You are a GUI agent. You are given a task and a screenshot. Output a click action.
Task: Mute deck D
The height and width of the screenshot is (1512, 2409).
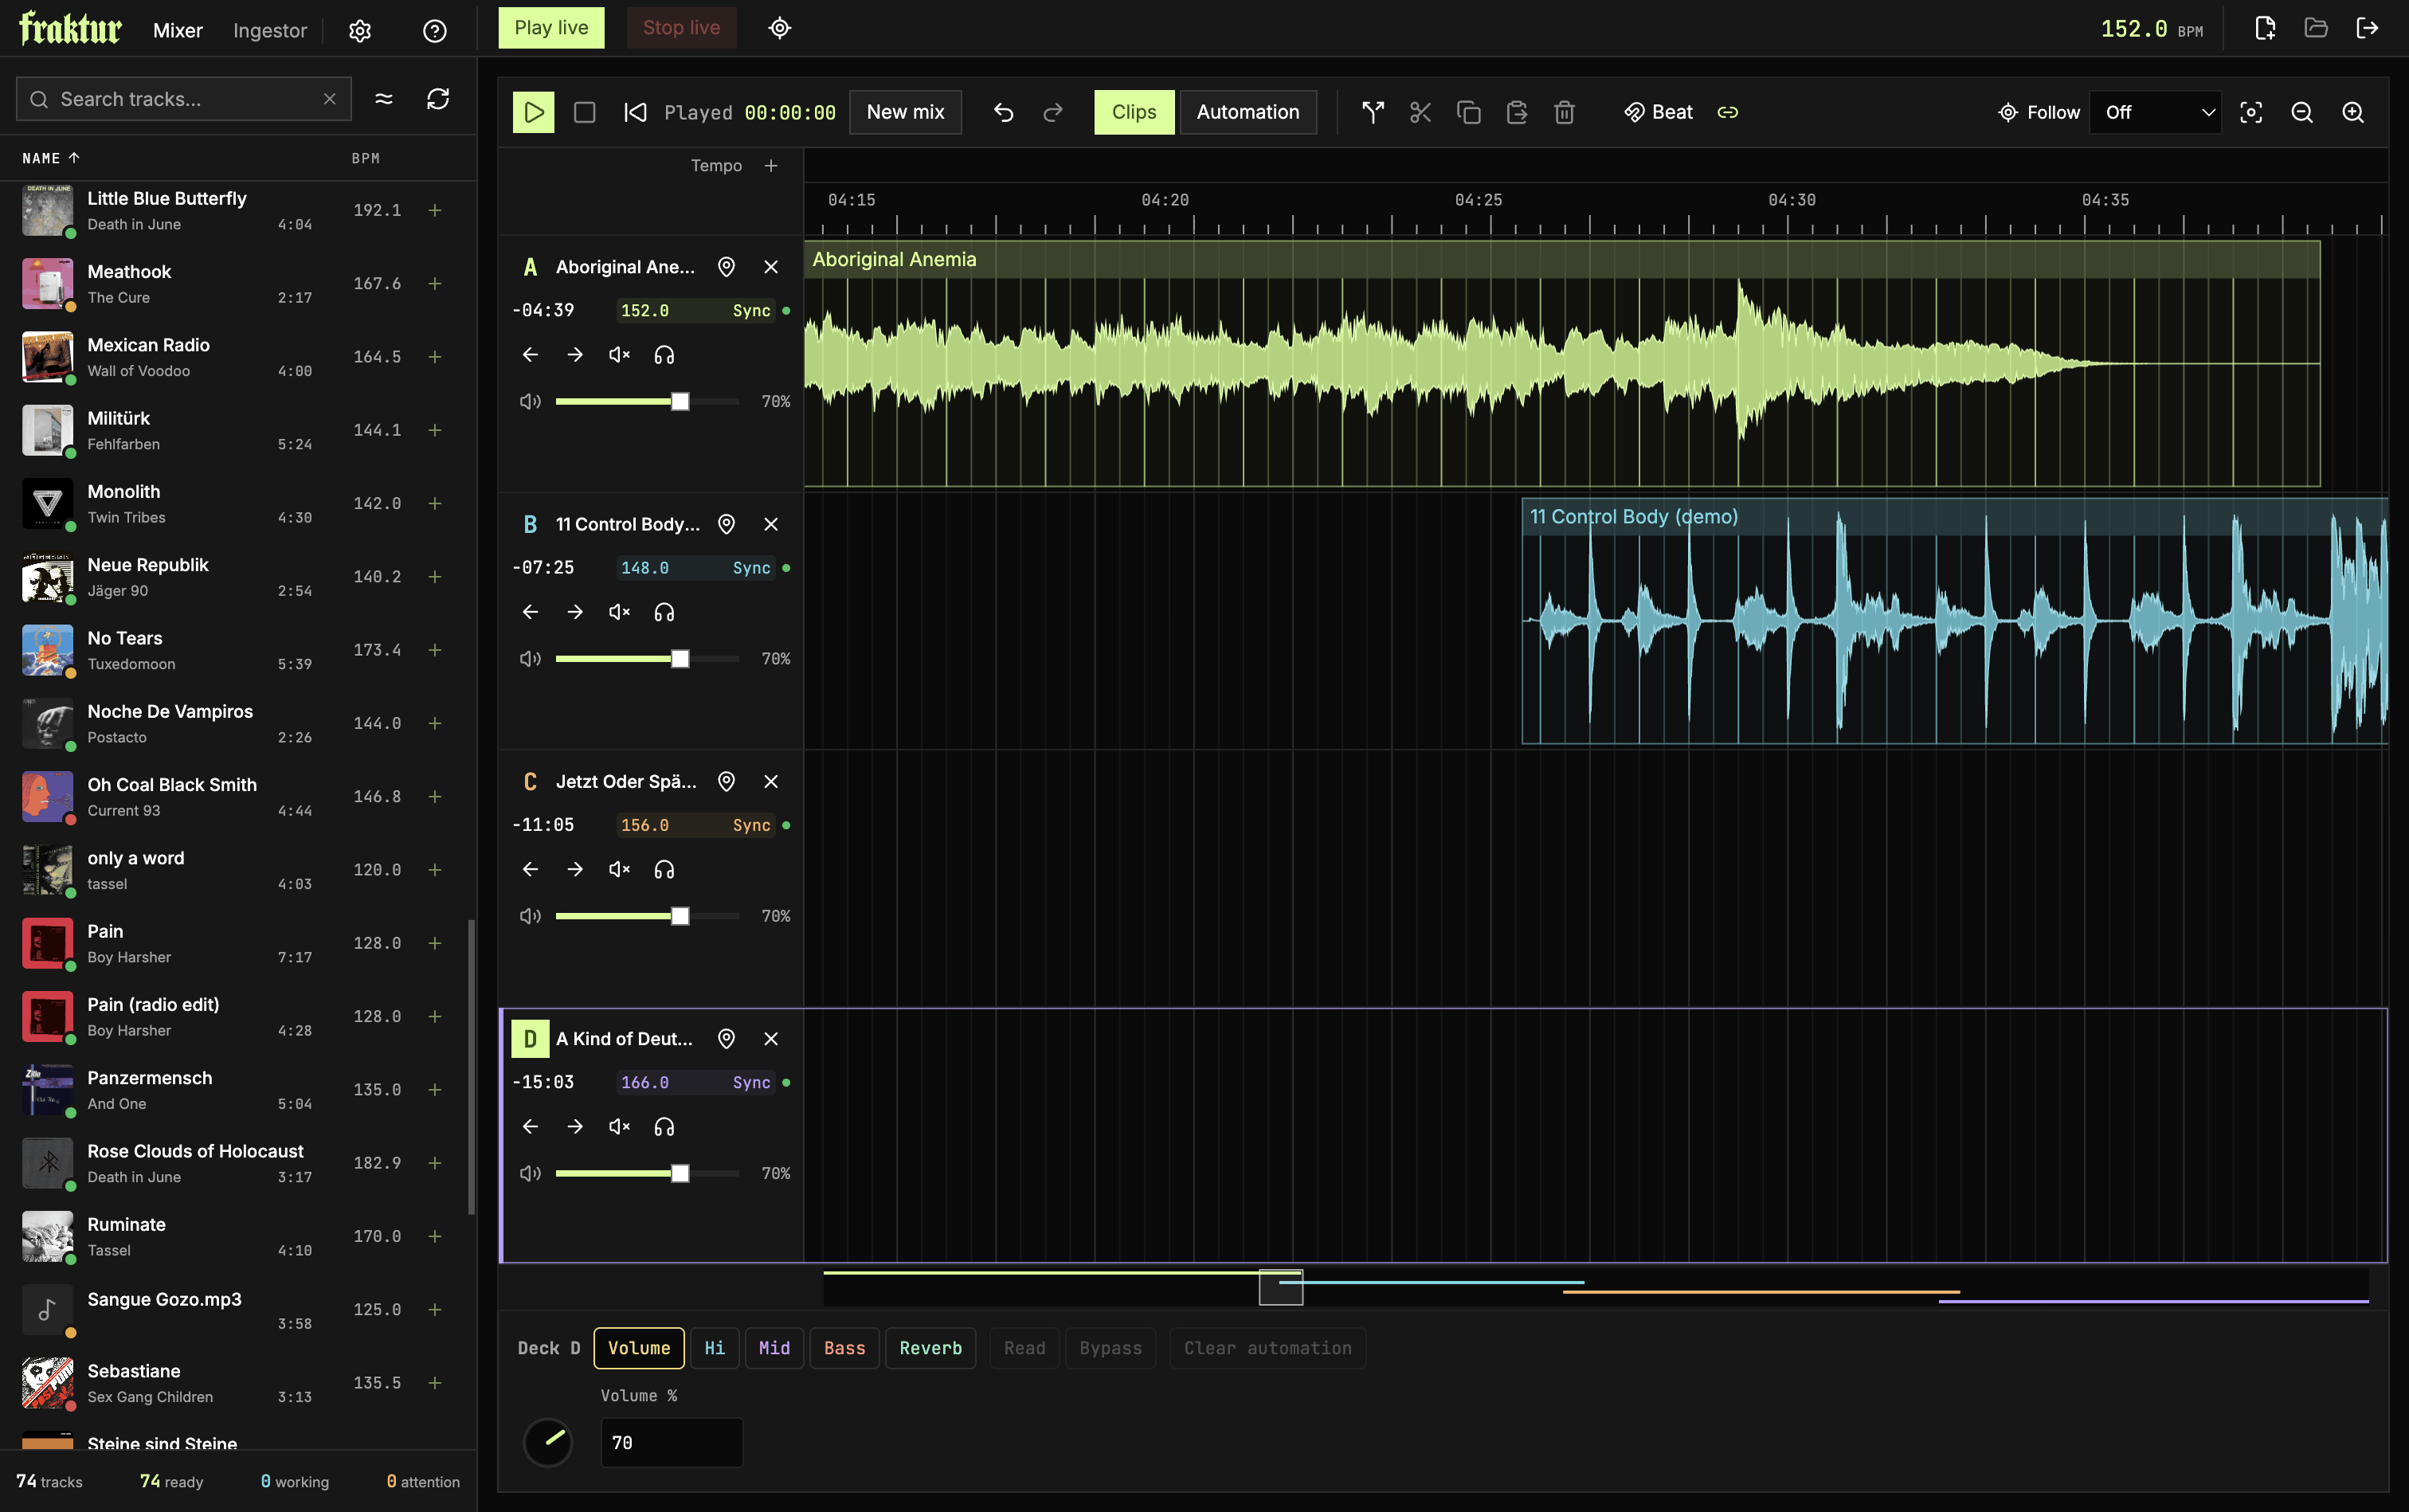click(x=619, y=1127)
